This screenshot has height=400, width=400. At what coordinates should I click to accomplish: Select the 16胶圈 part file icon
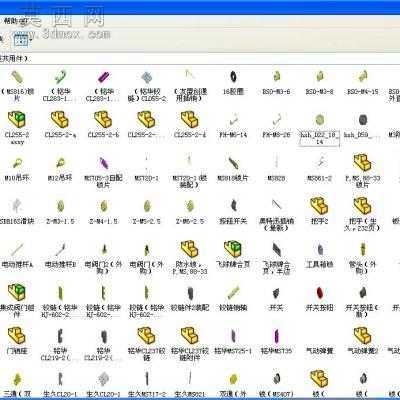coord(233,77)
